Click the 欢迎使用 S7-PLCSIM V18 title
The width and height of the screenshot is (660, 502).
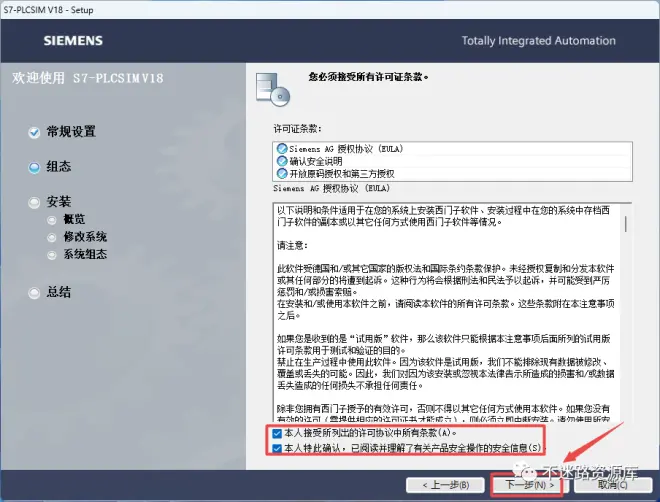click(x=88, y=78)
